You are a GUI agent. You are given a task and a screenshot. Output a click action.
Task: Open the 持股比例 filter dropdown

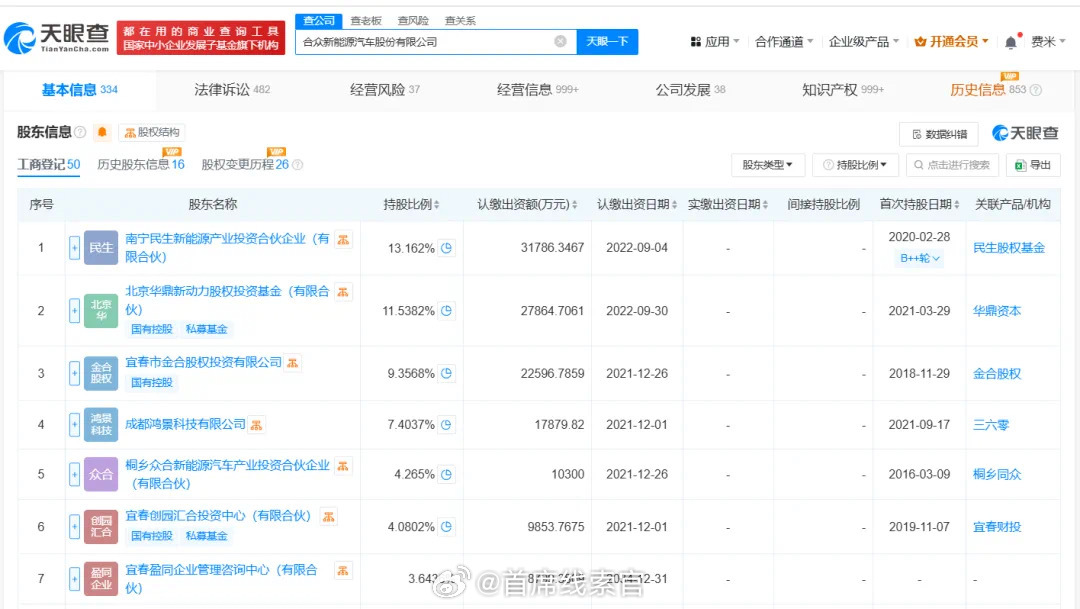pyautogui.click(x=855, y=165)
